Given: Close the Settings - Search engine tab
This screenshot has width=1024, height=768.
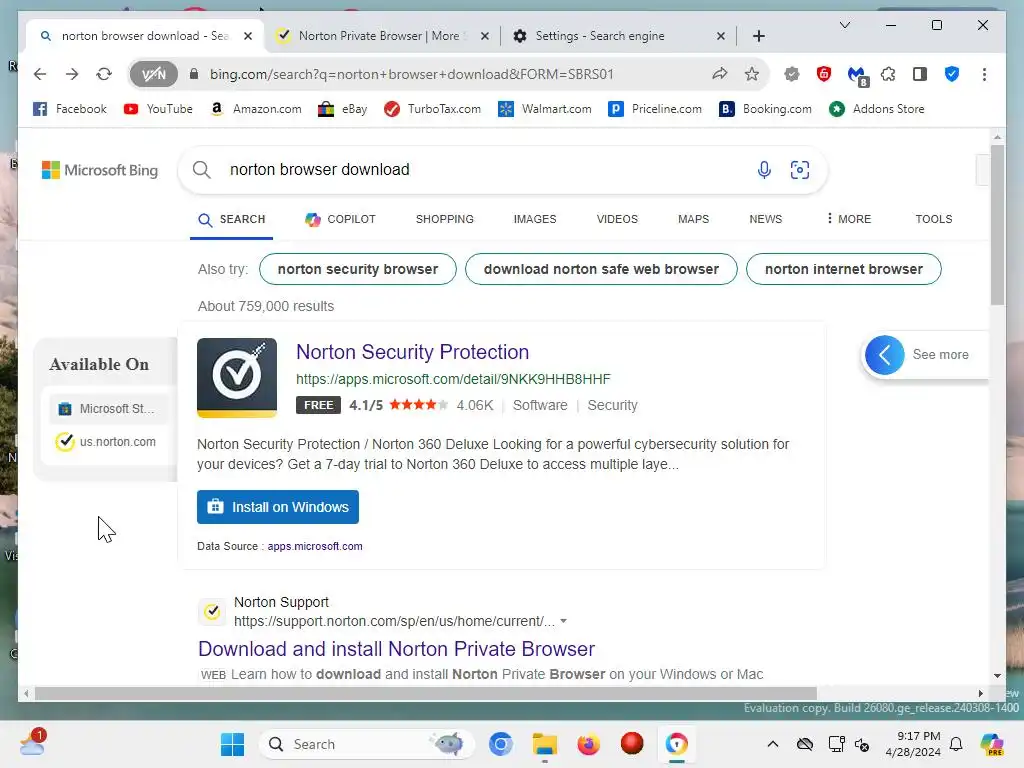Looking at the screenshot, I should click(x=720, y=36).
